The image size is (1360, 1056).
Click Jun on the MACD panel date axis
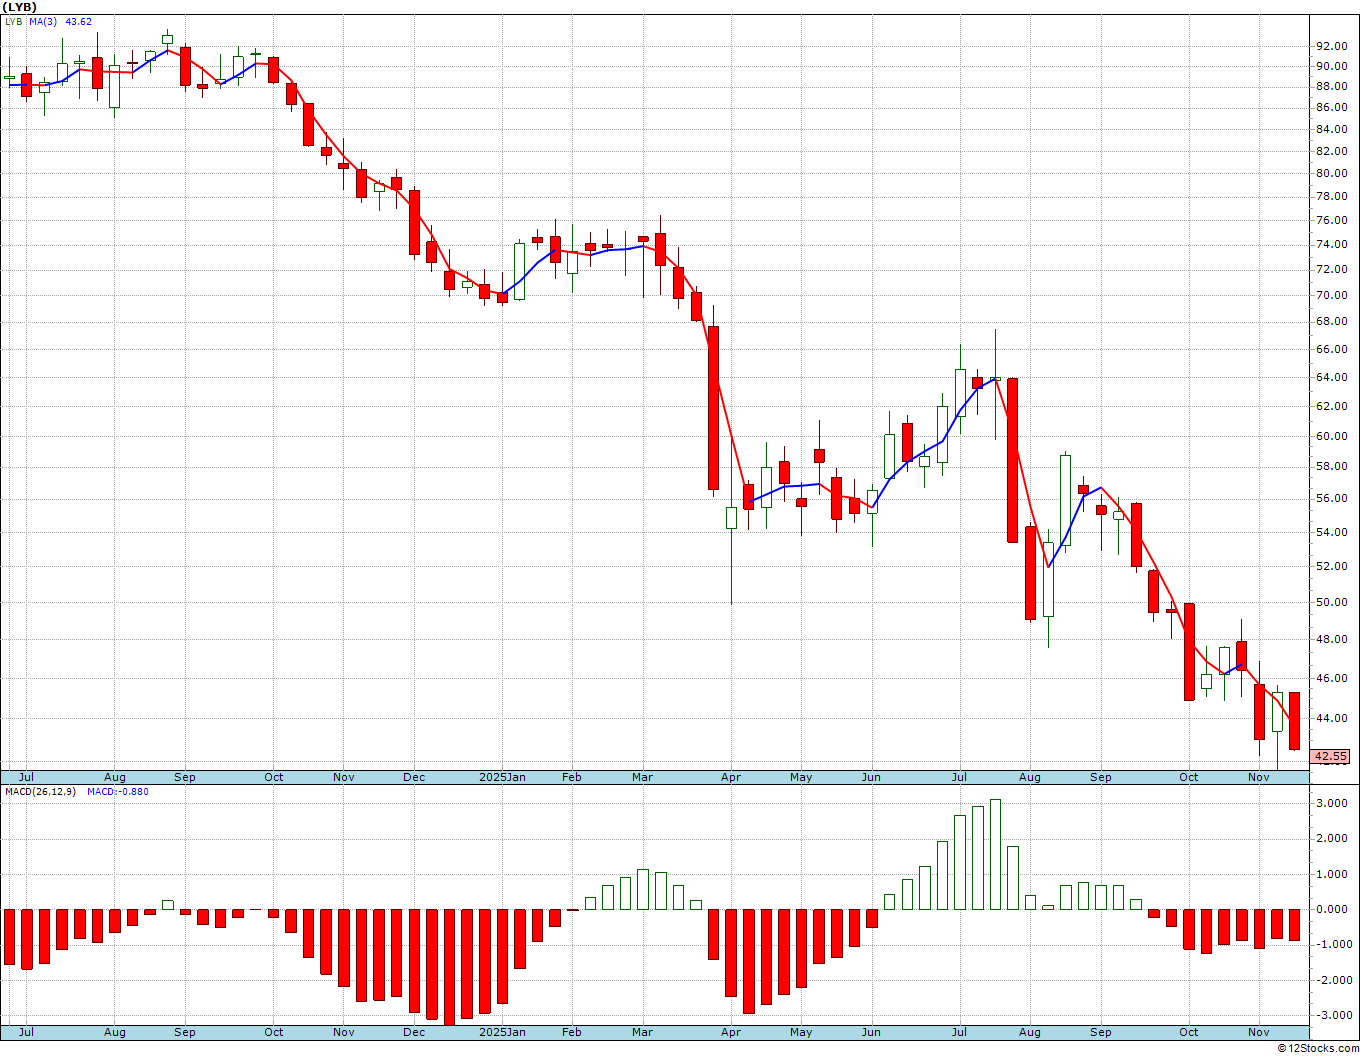(871, 1032)
